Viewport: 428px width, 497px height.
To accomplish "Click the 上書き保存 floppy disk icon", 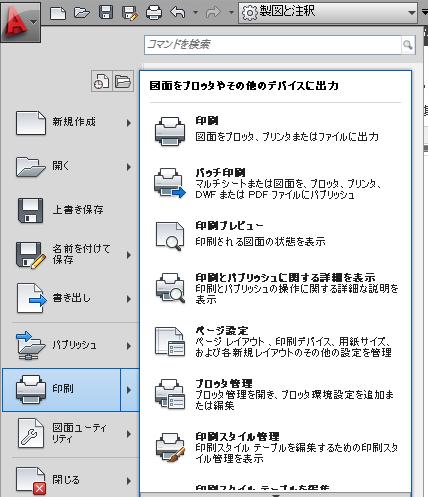I will (30, 211).
